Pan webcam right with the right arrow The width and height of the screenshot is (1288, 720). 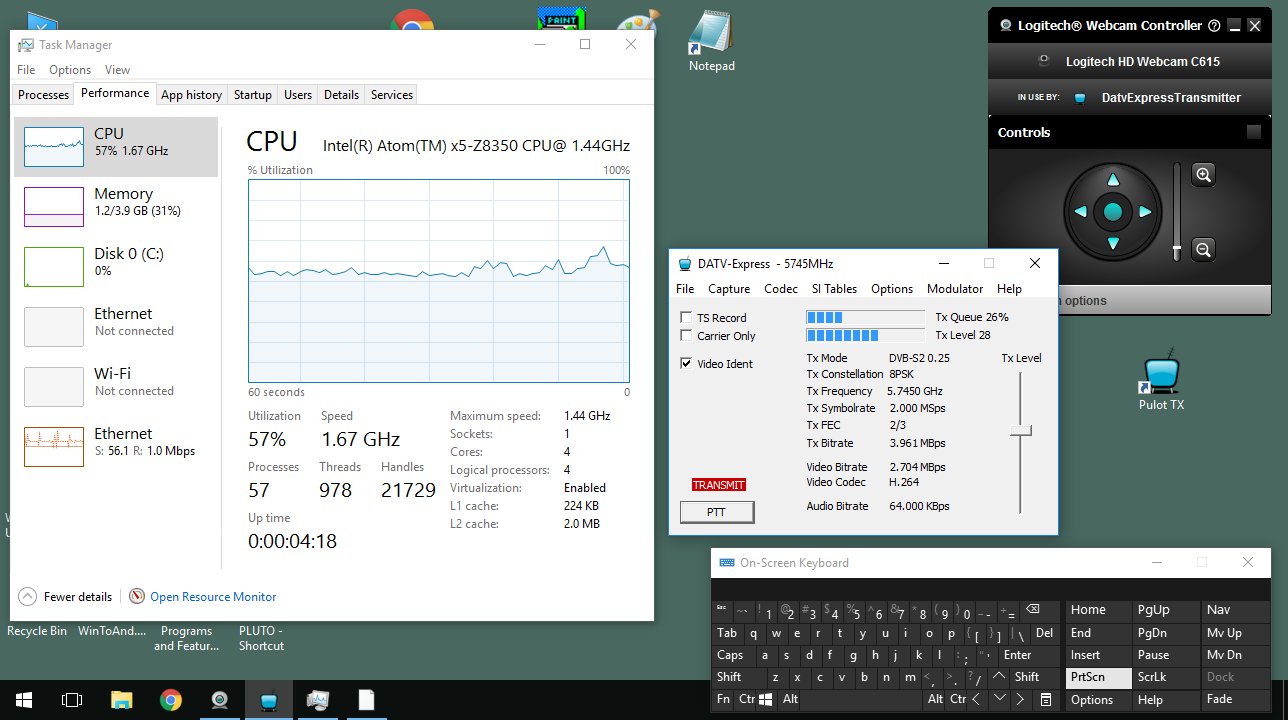1145,212
